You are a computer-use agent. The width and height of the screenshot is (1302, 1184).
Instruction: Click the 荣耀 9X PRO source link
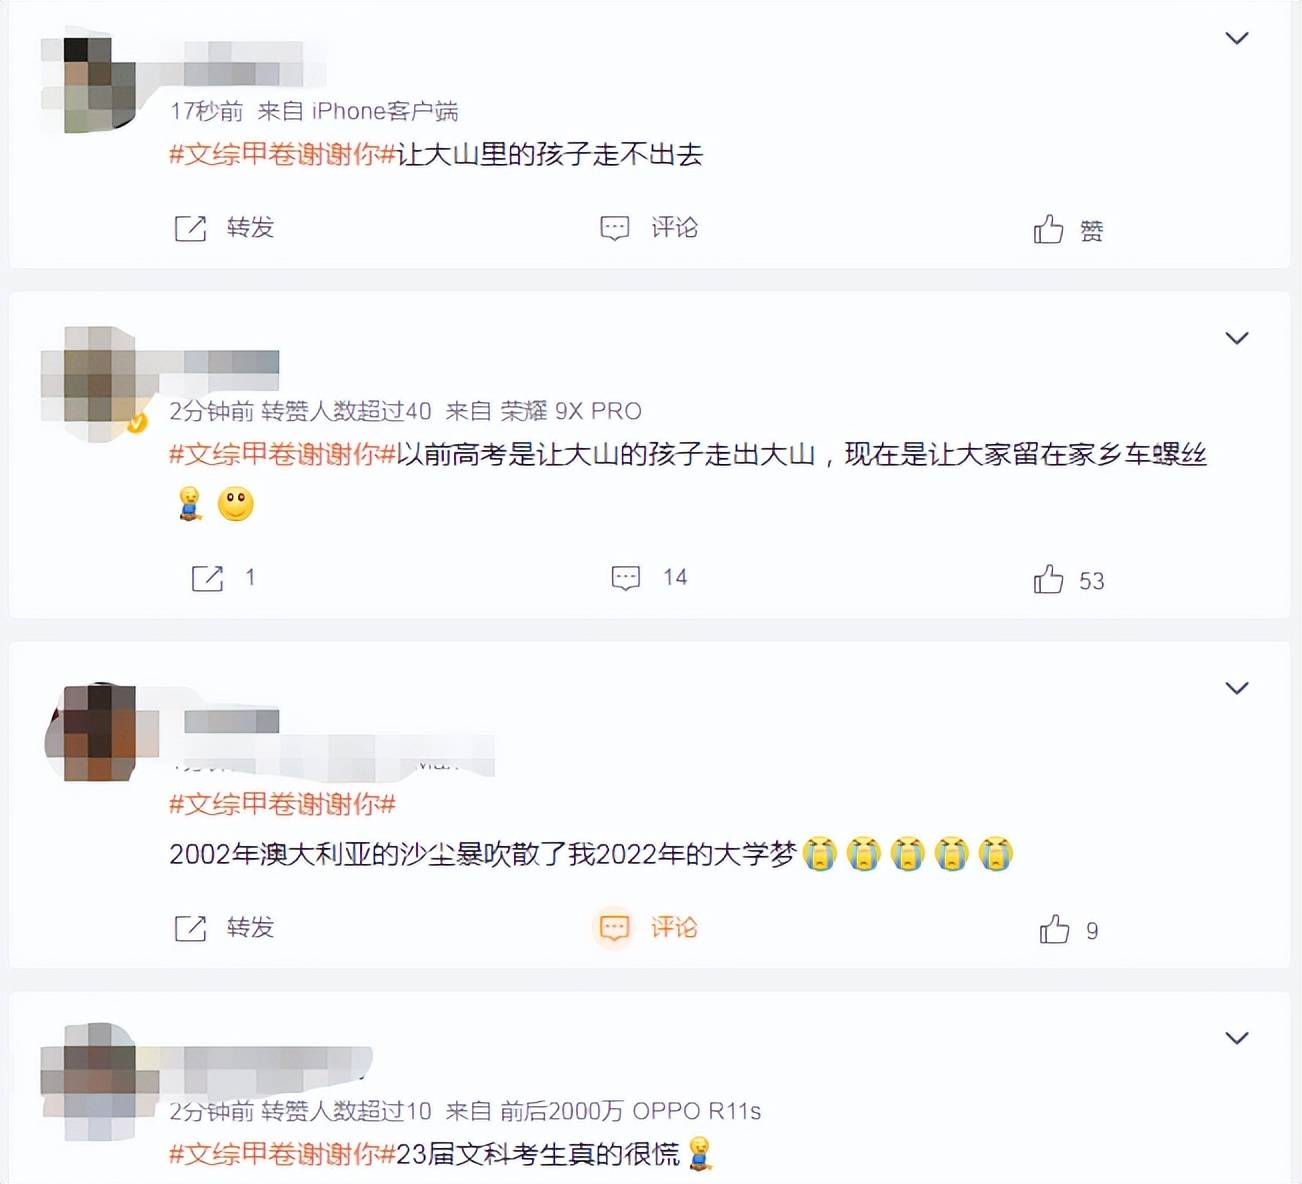[x=570, y=411]
